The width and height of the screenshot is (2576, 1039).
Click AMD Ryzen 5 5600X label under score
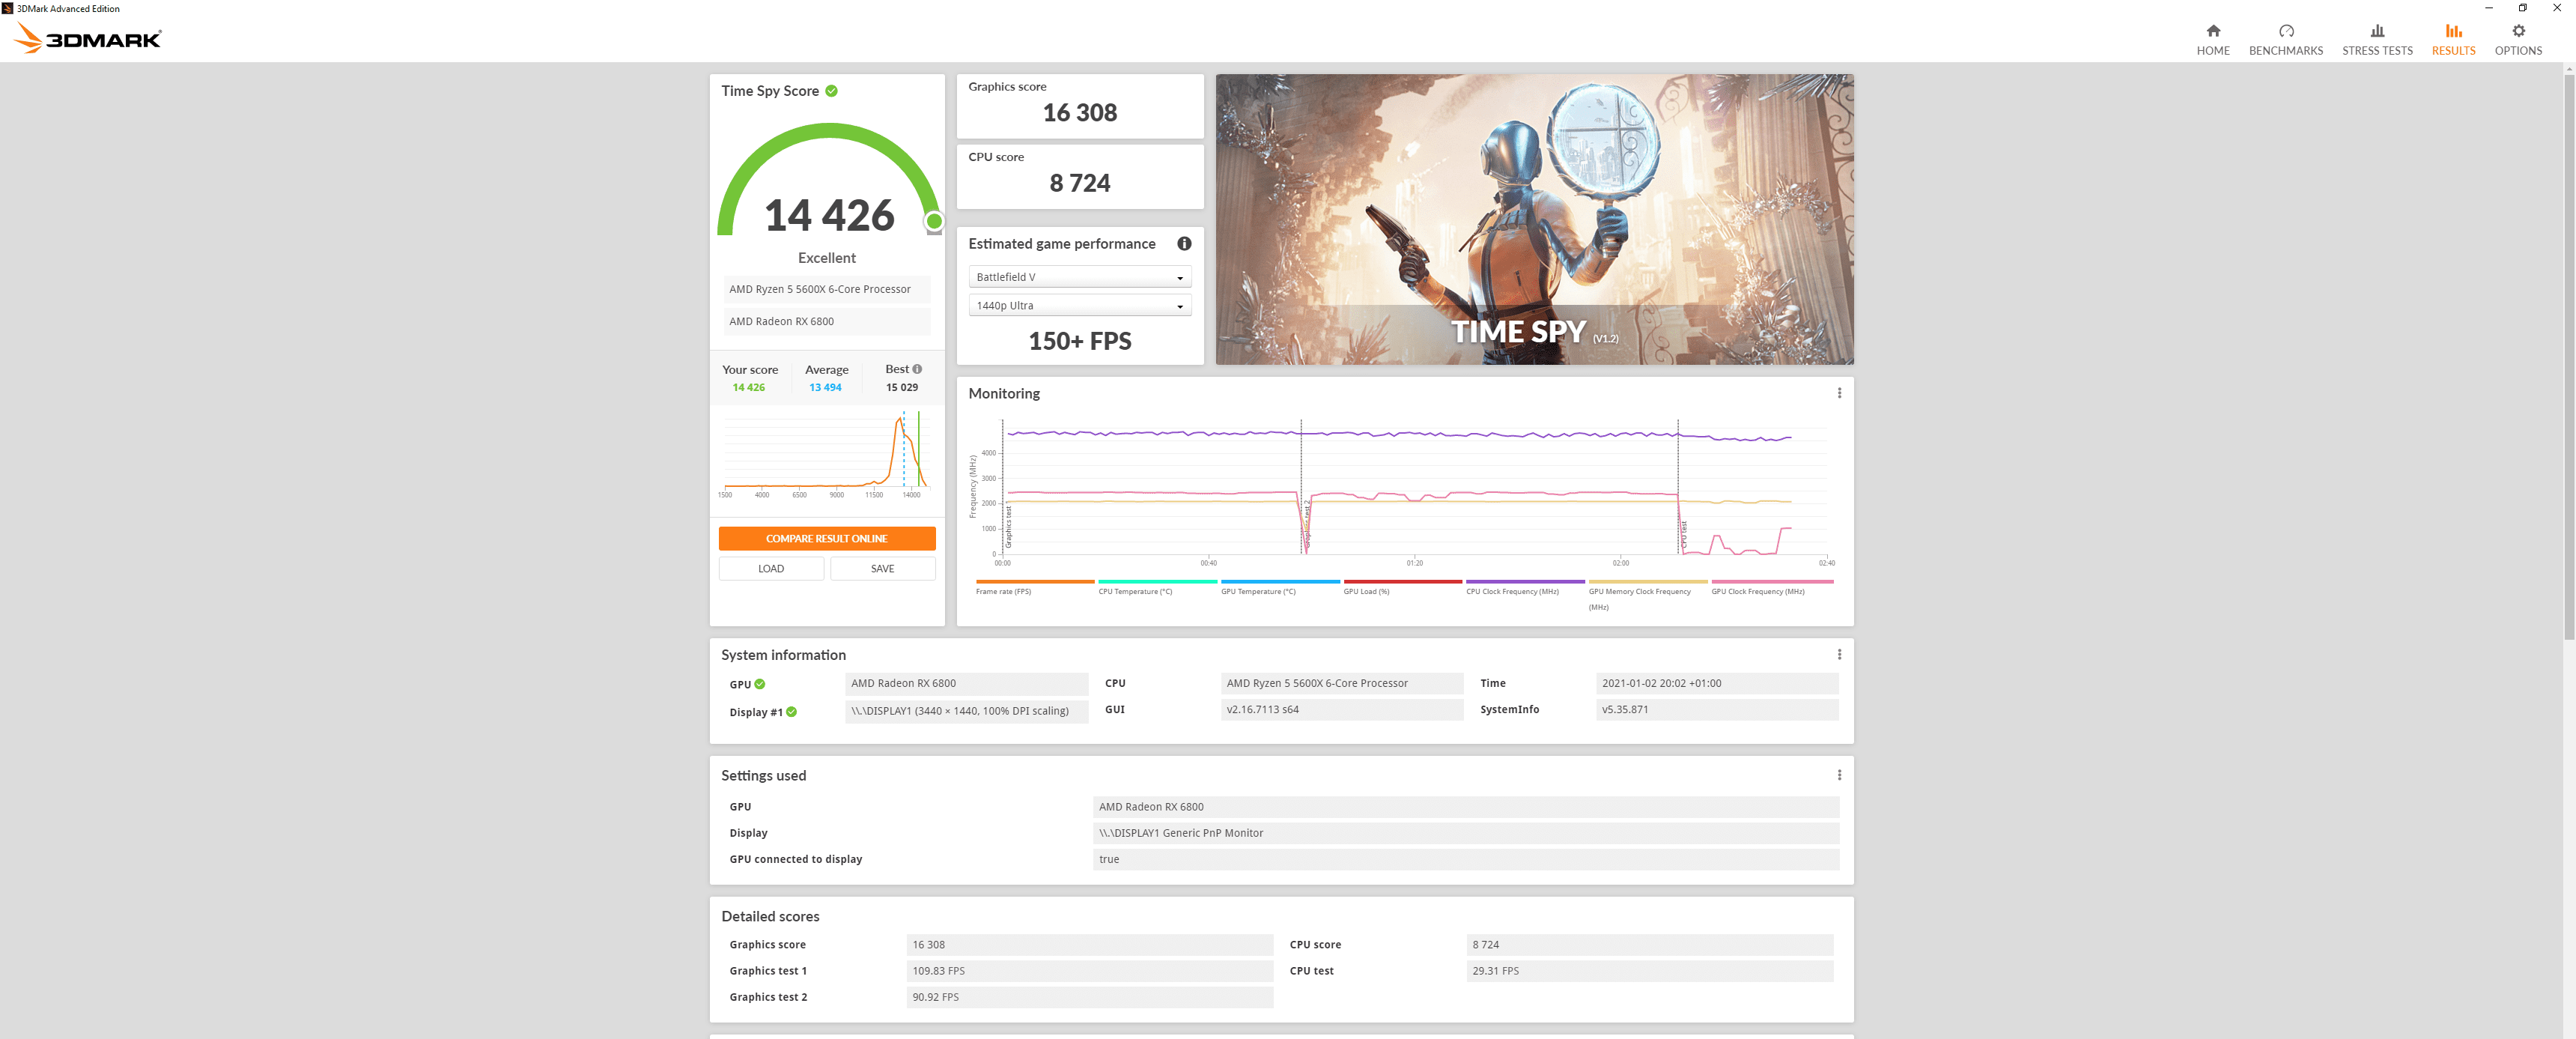pos(826,289)
